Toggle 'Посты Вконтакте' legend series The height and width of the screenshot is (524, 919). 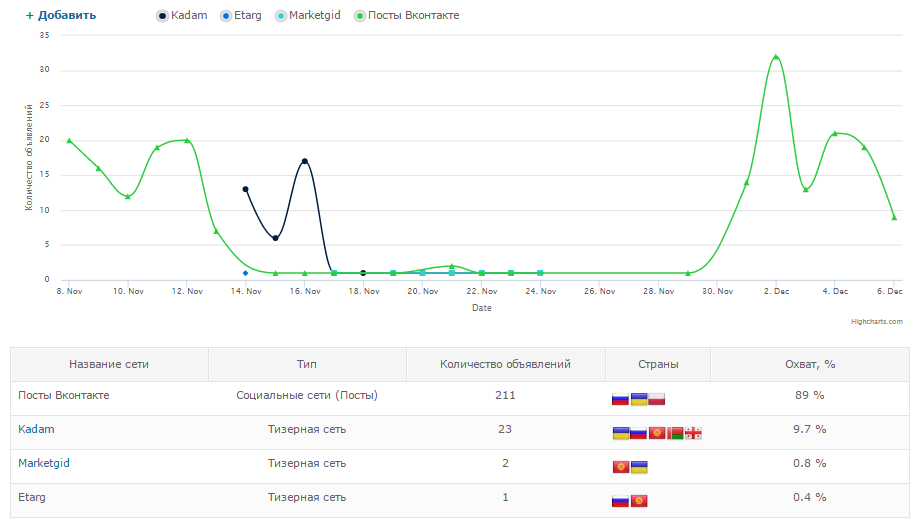[407, 15]
